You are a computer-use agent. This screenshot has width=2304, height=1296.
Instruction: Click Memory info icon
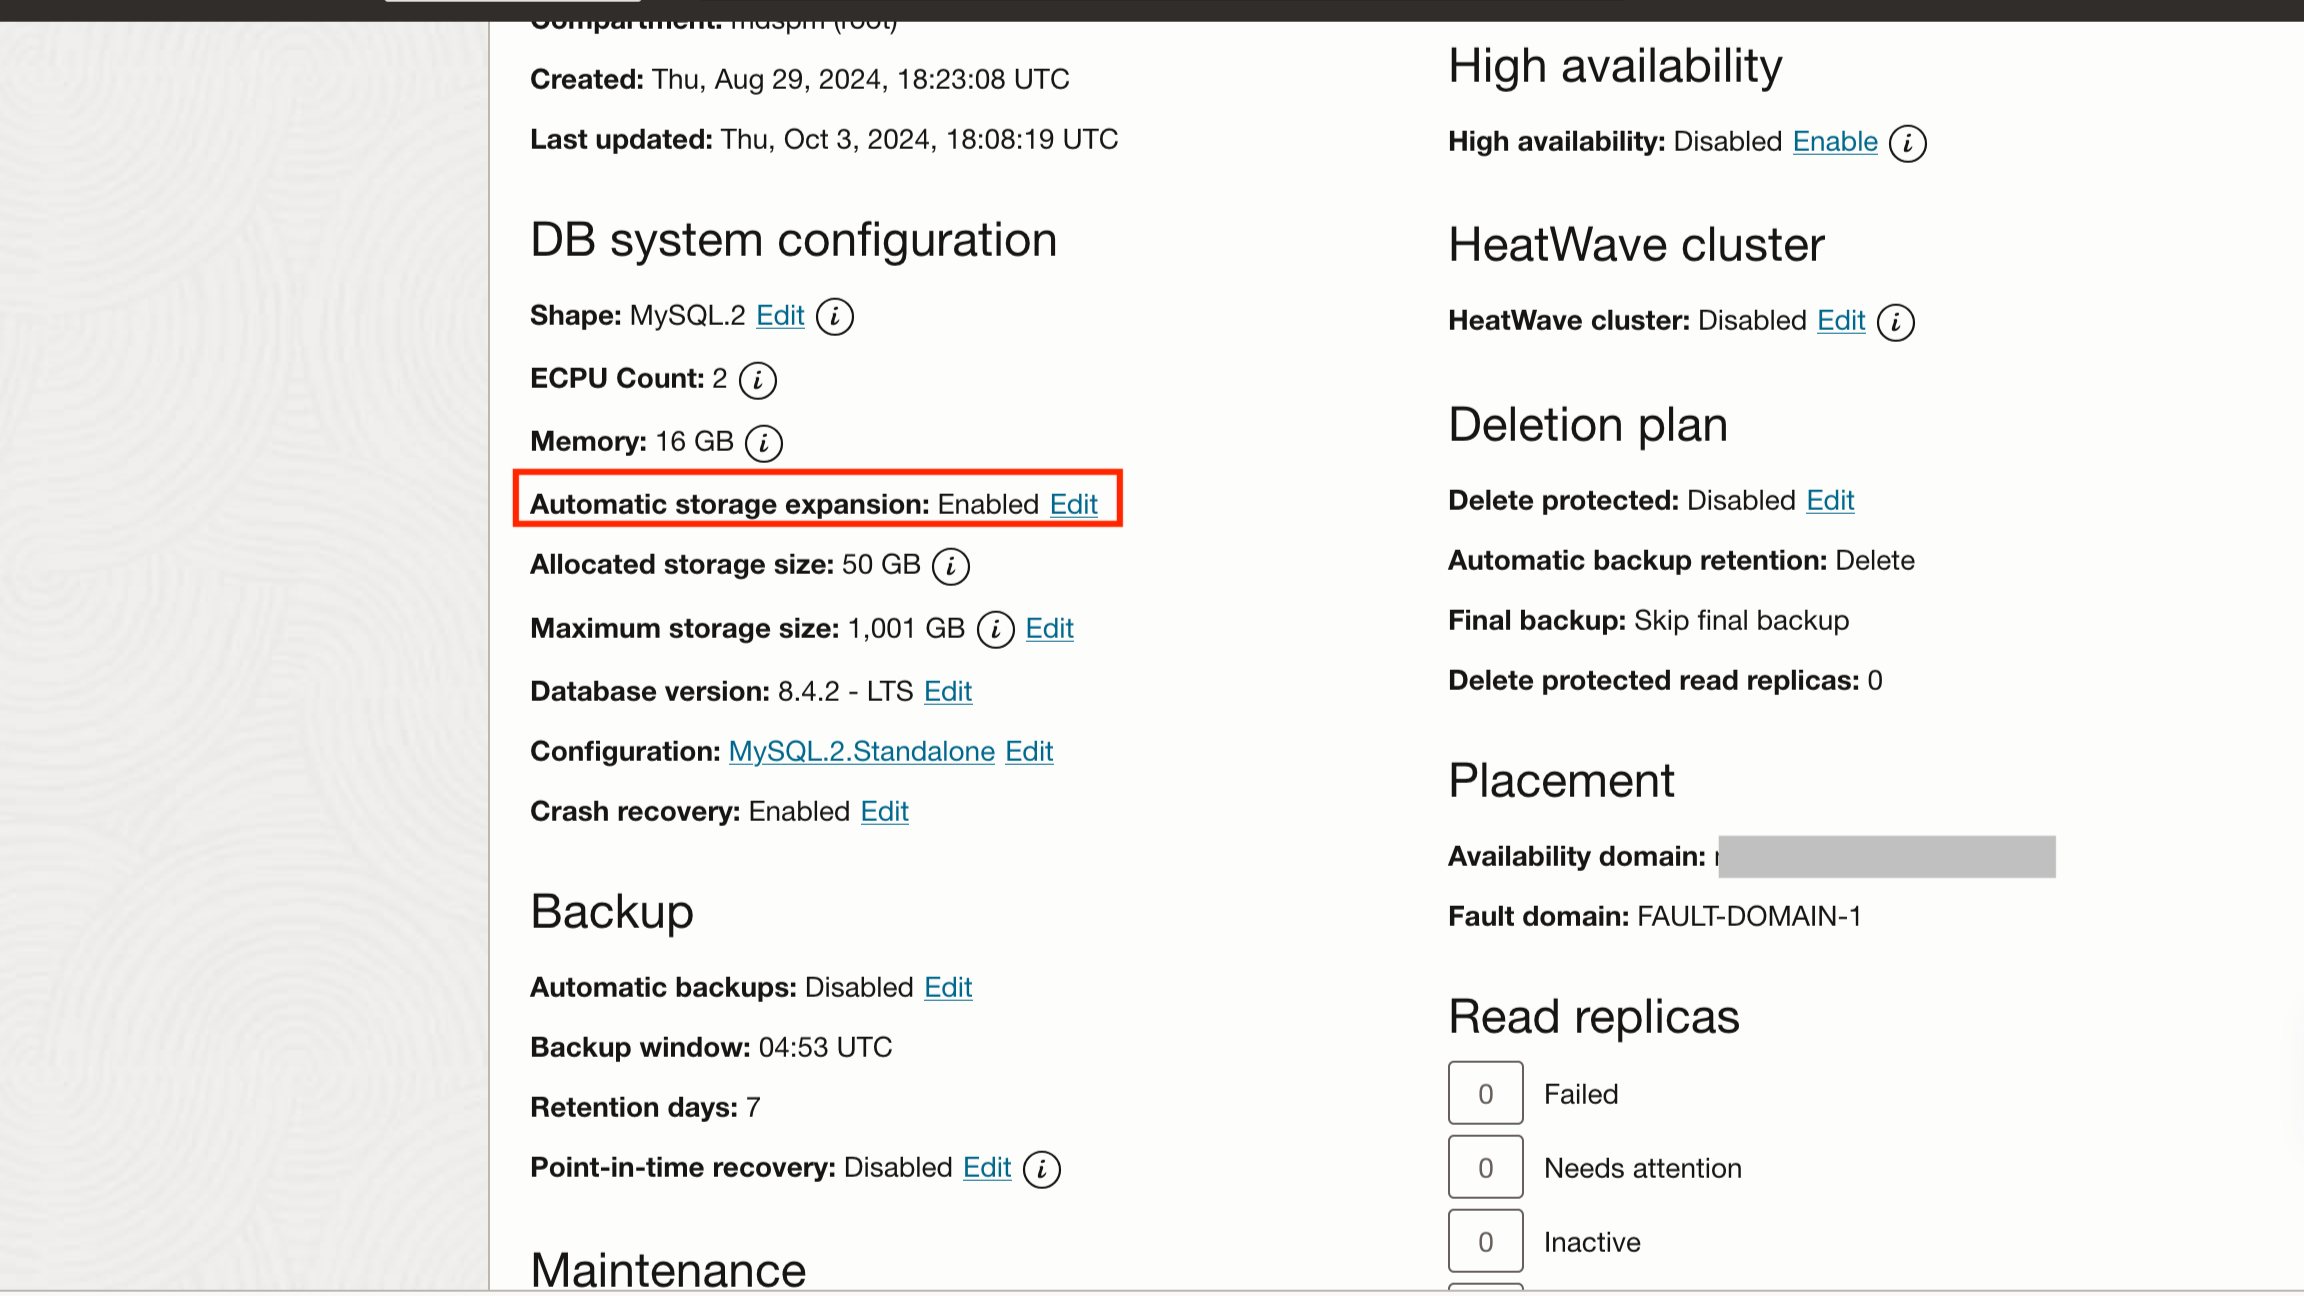(x=764, y=443)
